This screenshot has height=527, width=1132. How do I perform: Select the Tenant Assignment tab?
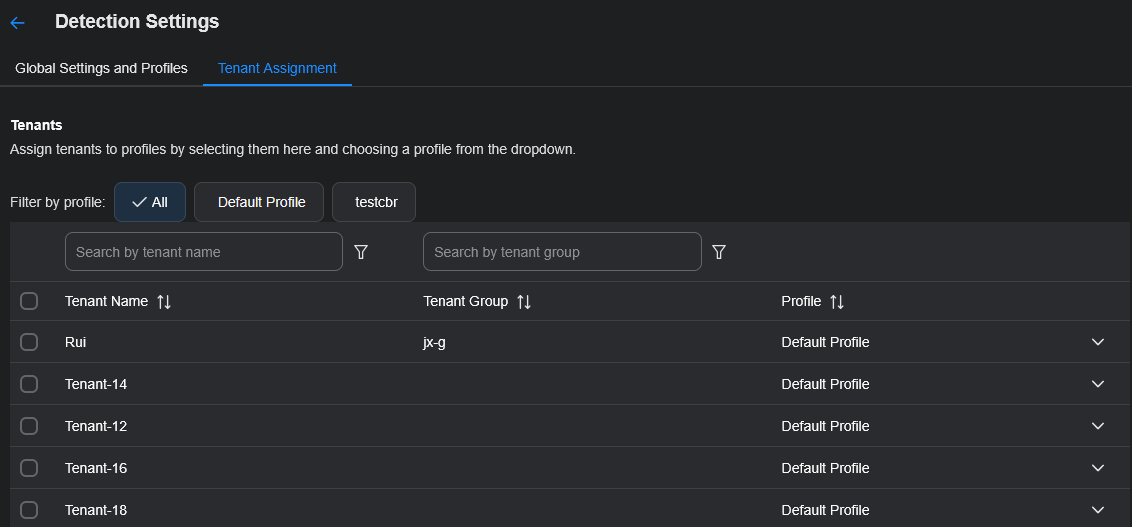tap(277, 68)
